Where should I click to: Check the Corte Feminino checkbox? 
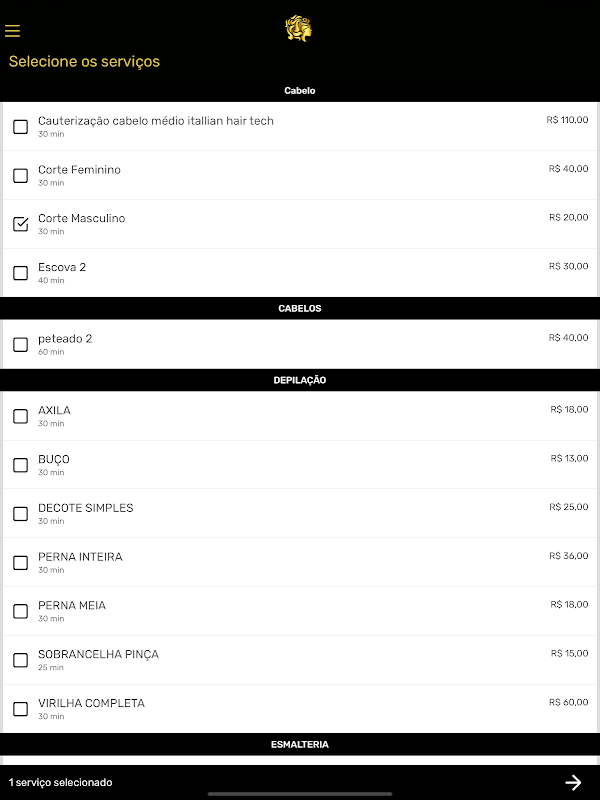click(20, 176)
